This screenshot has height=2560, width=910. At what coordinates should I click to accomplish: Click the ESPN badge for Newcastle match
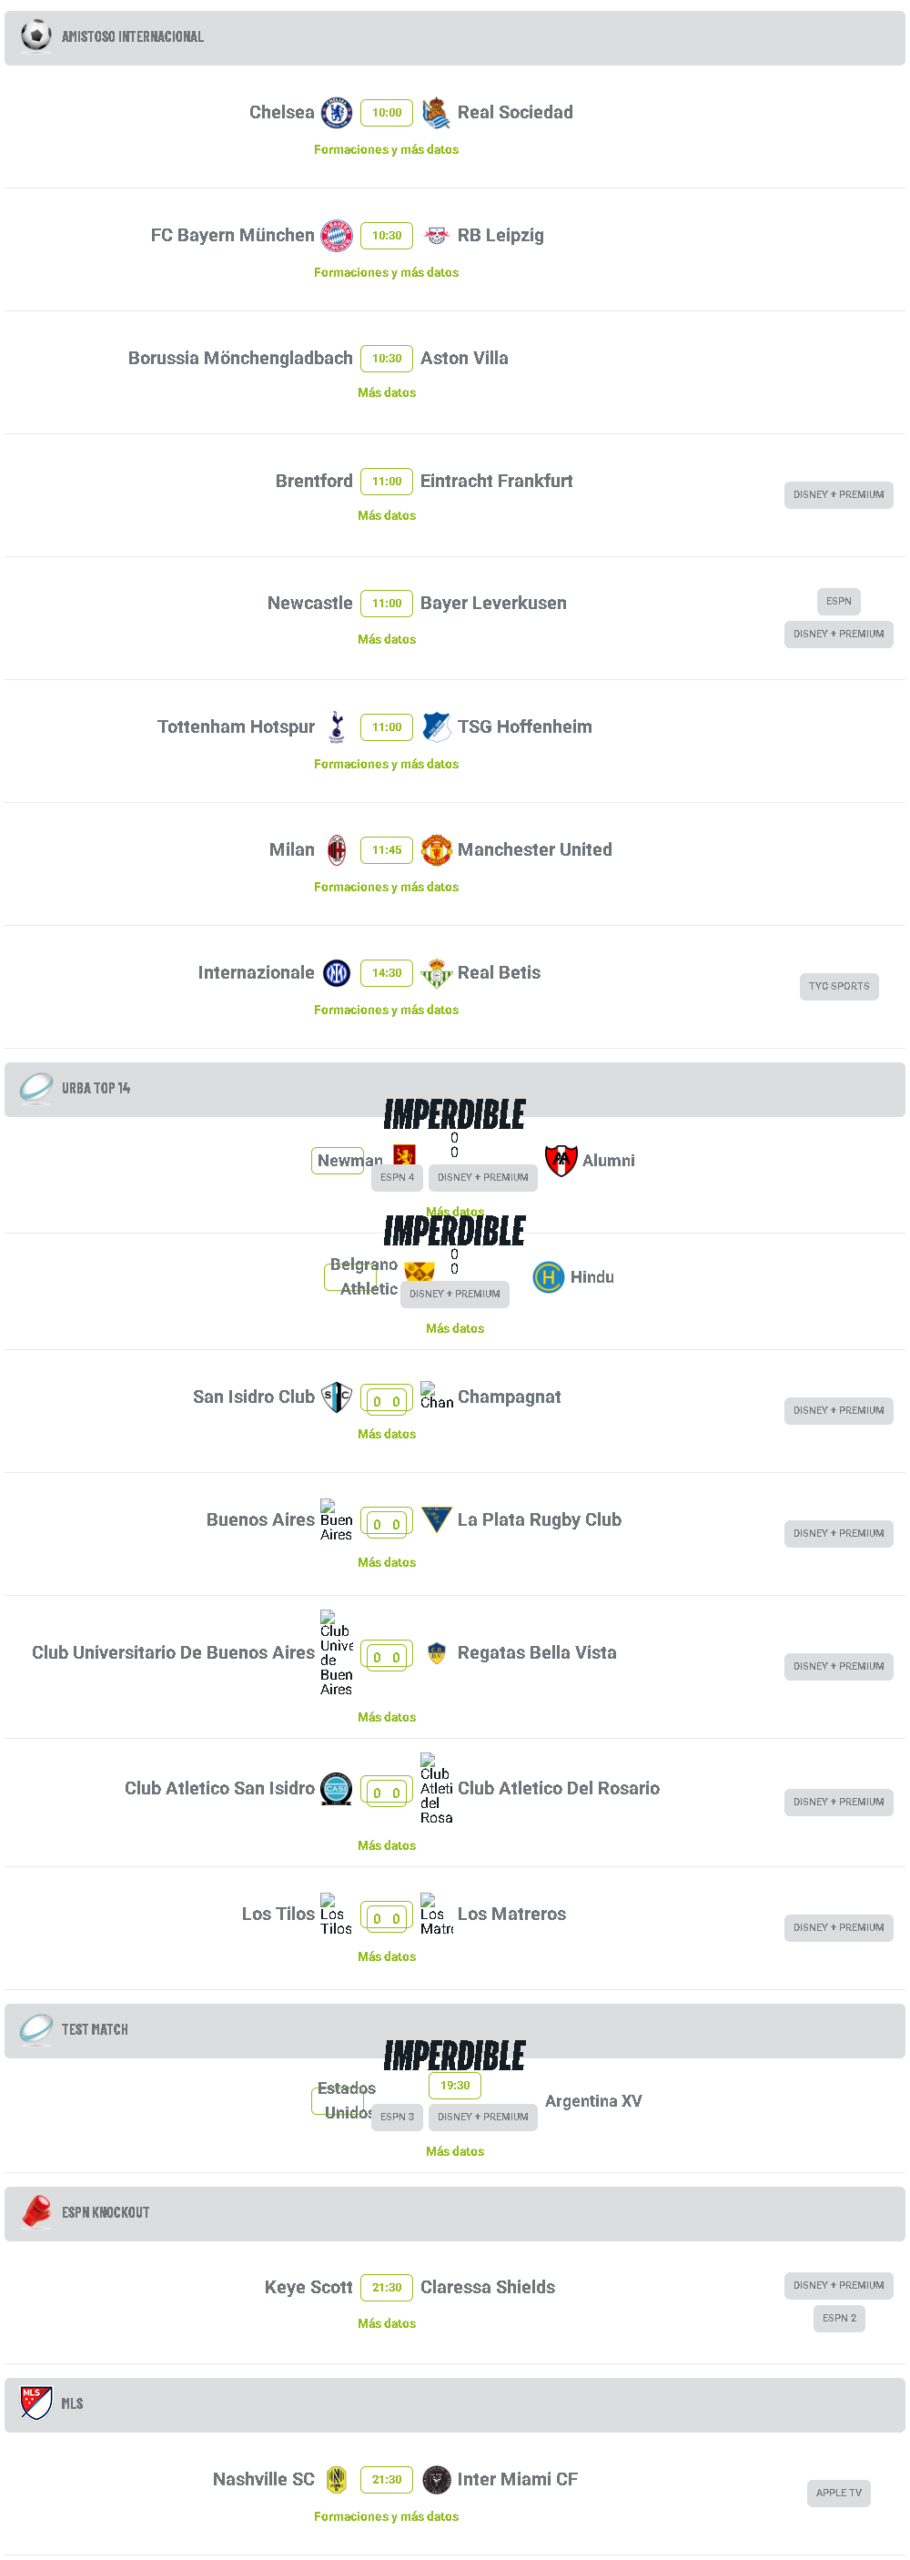tap(839, 601)
